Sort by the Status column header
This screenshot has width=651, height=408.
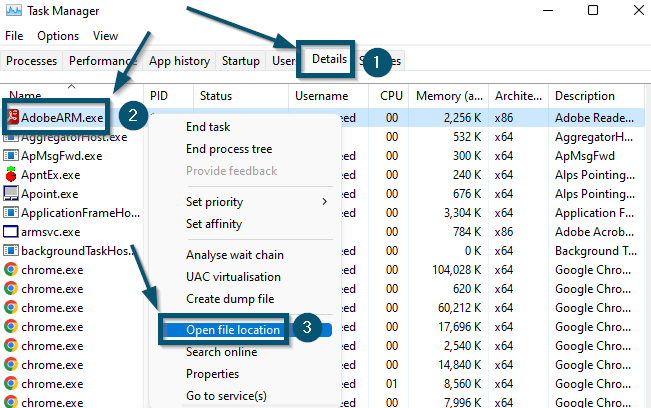[216, 96]
